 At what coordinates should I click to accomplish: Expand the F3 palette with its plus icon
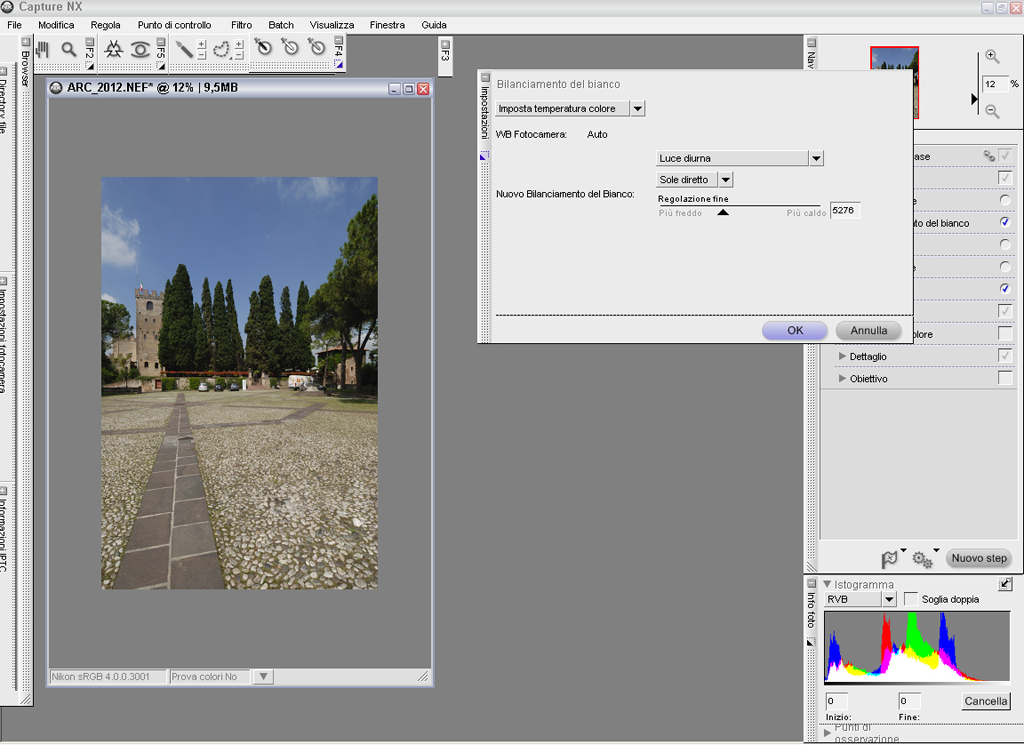click(445, 44)
